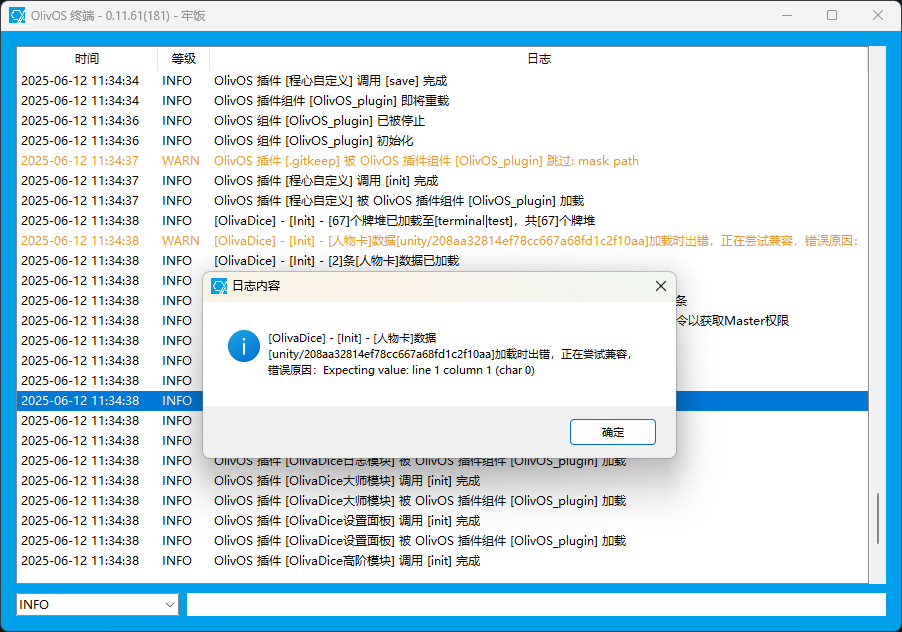
Task: Open the INFO log level dropdown
Action: pos(97,605)
